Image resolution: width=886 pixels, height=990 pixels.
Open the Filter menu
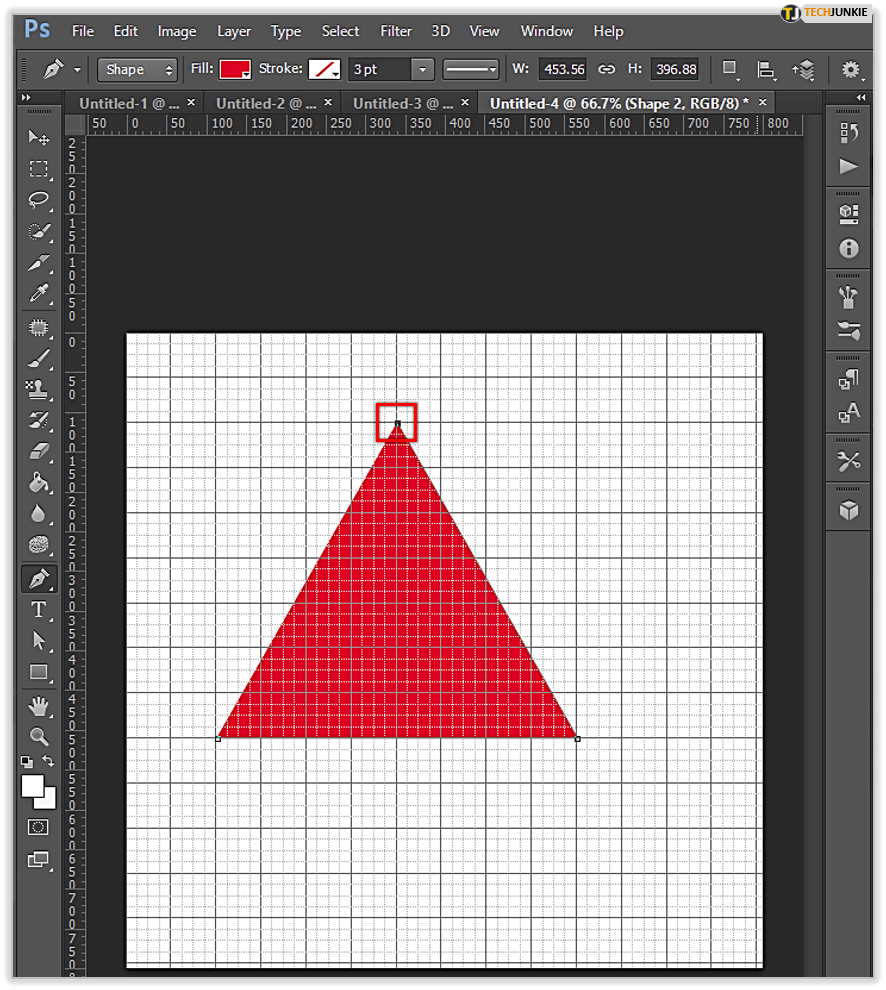pyautogui.click(x=396, y=31)
